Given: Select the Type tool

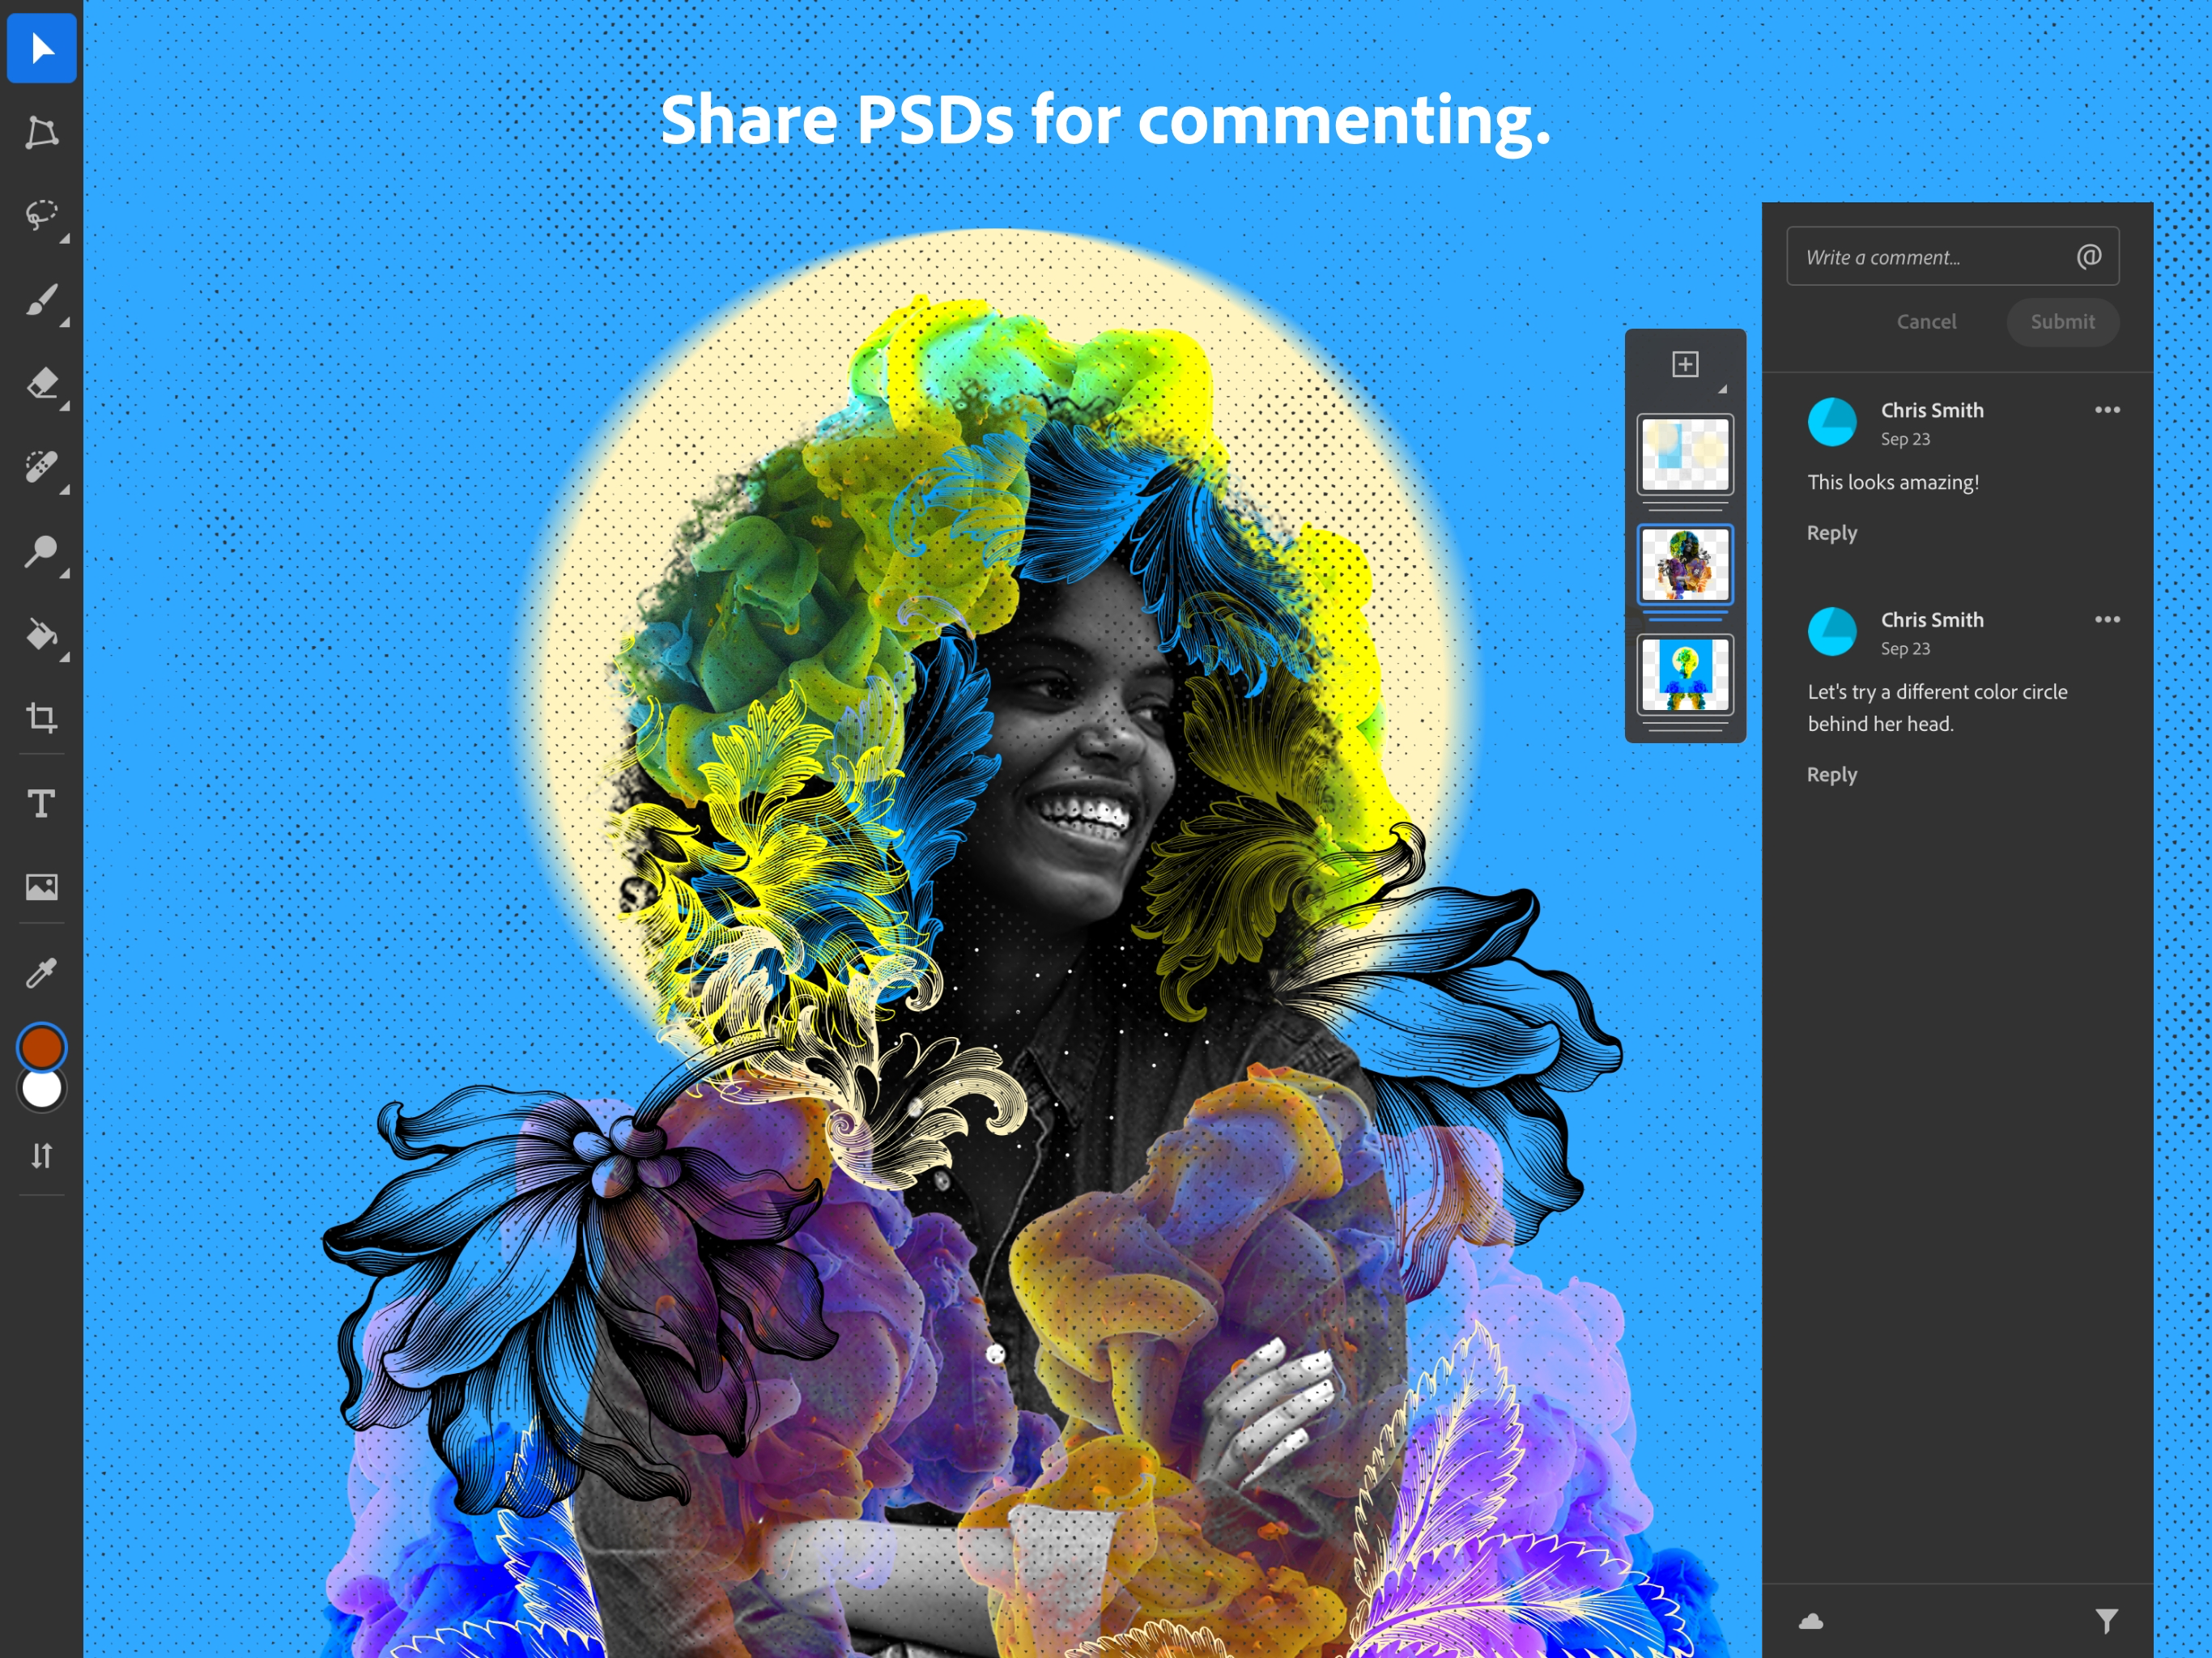Looking at the screenshot, I should pos(41,803).
